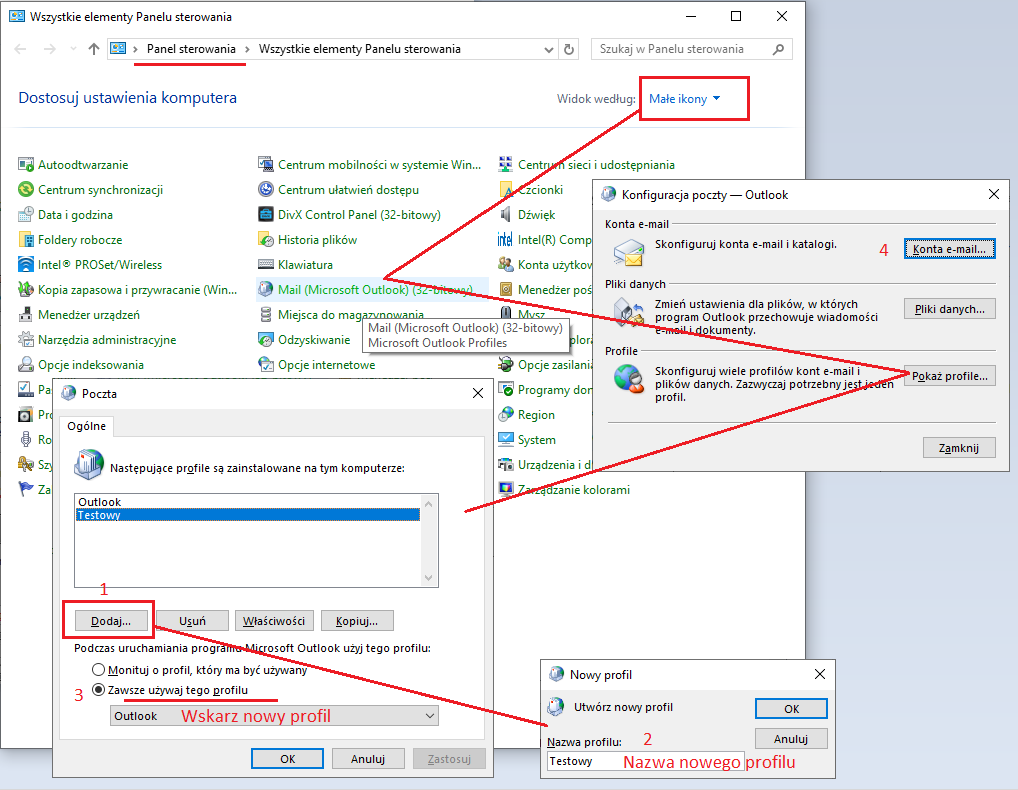Select 'Zawsze używaj tego profilu' radio button
This screenshot has width=1018, height=790.
[x=98, y=689]
